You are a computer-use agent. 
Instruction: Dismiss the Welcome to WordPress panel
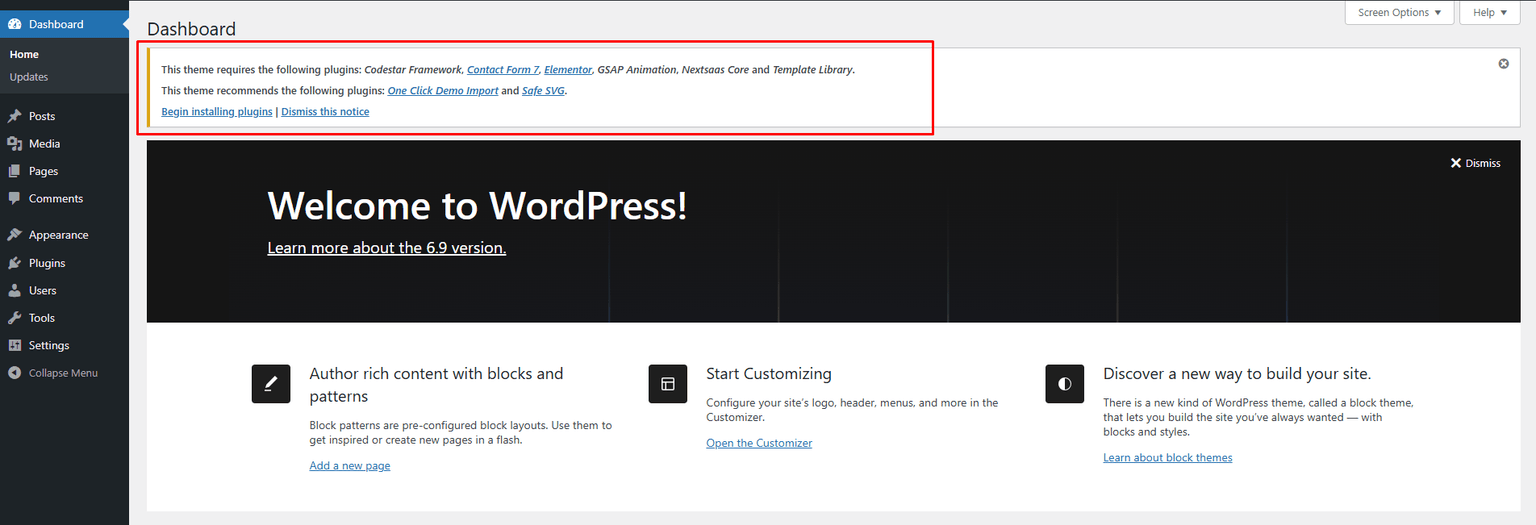[1476, 163]
